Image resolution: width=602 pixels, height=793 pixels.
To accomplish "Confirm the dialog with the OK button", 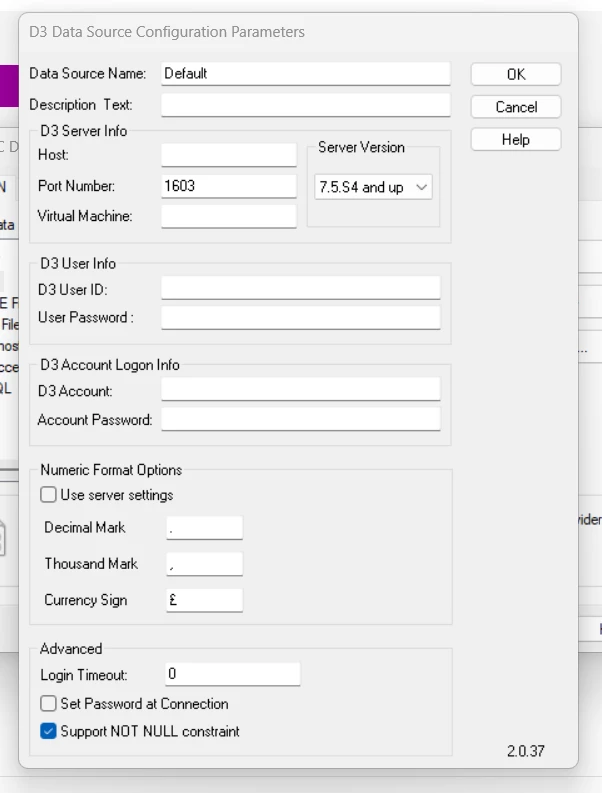I will coord(515,74).
